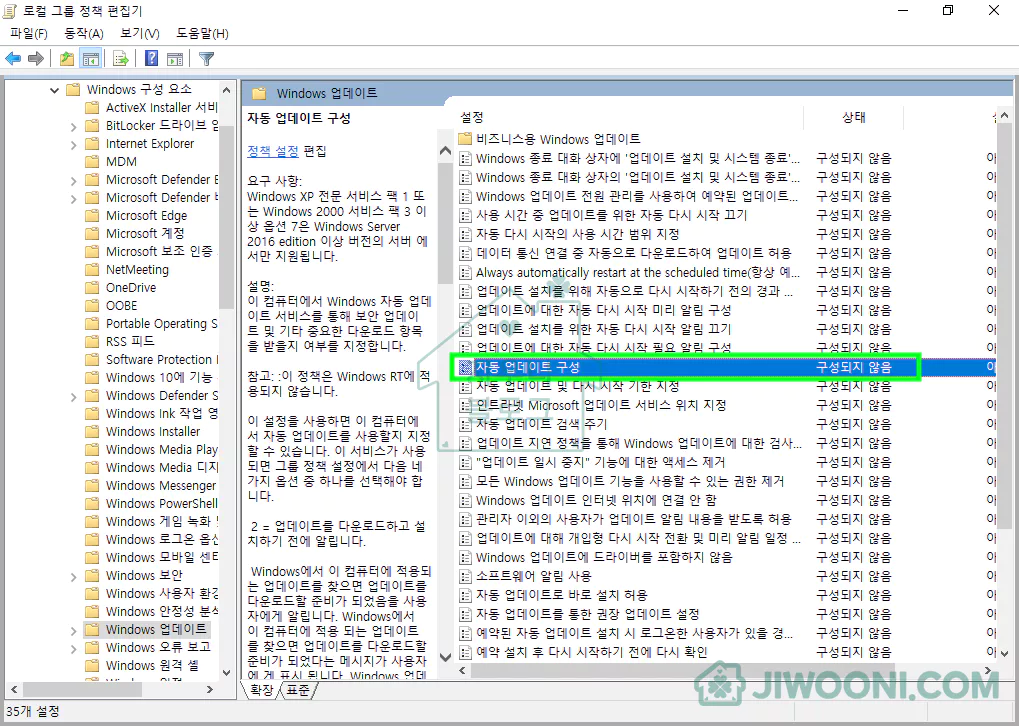Open the 도움말(H) menu
Viewport: 1019px width, 726px height.
(202, 33)
